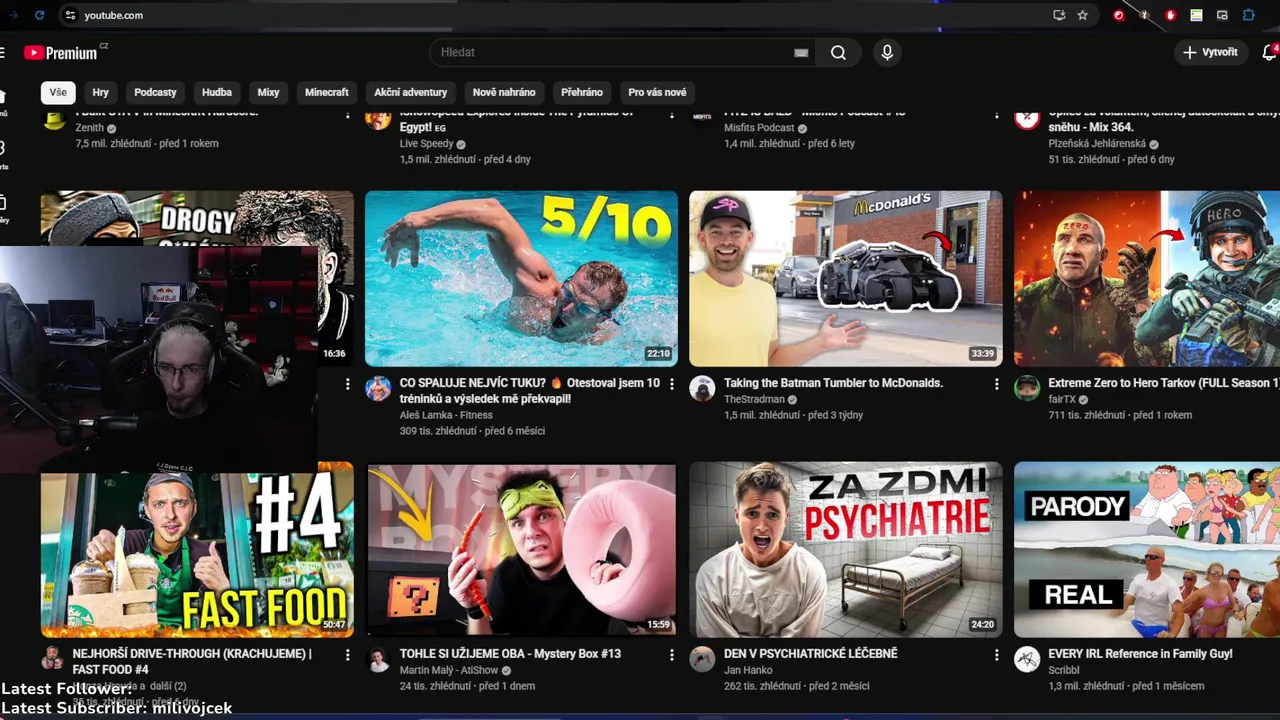This screenshot has height=720, width=1280.
Task: Select the Přehráno filter chip
Action: [x=582, y=92]
